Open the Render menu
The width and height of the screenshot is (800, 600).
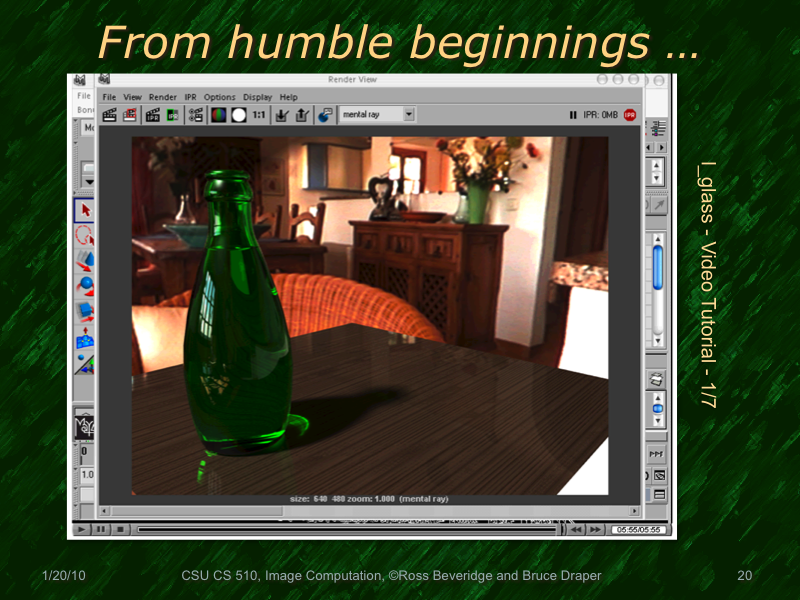click(x=162, y=97)
